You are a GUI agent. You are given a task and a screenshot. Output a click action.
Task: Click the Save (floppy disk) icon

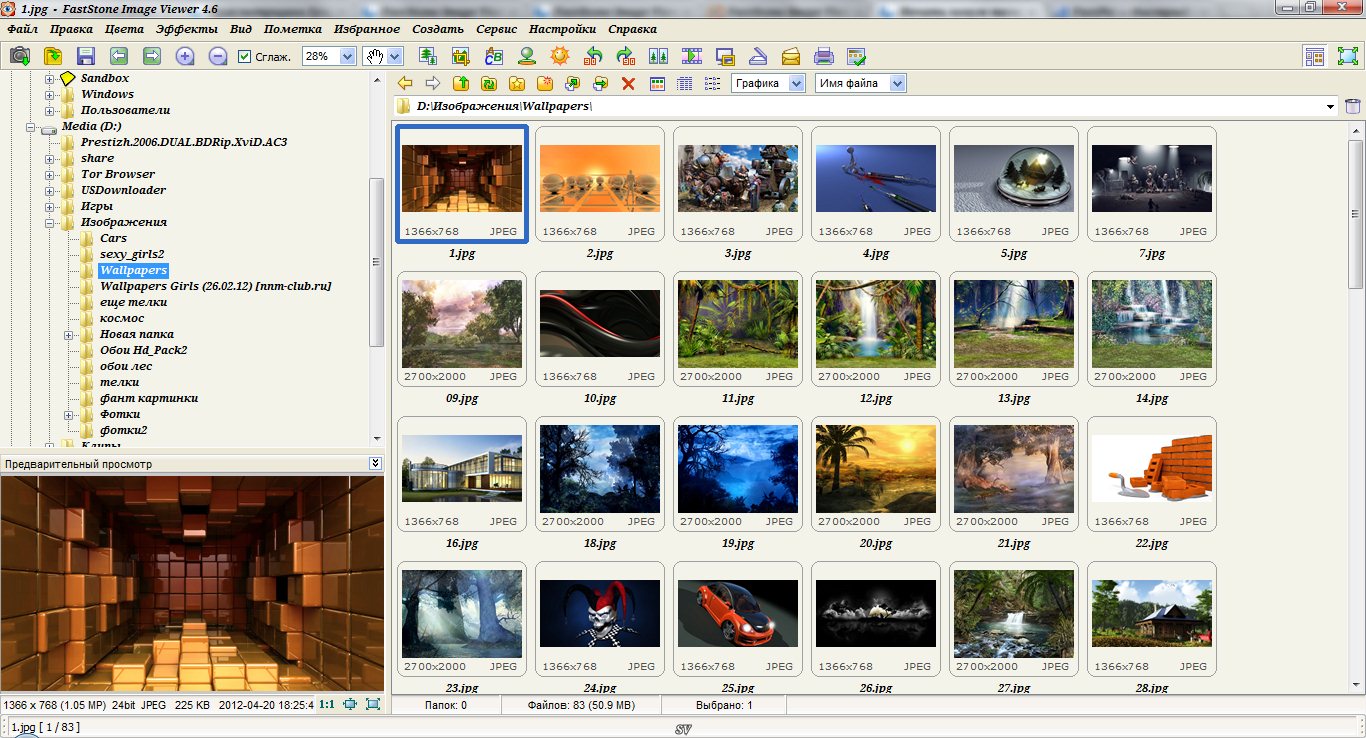pyautogui.click(x=86, y=57)
